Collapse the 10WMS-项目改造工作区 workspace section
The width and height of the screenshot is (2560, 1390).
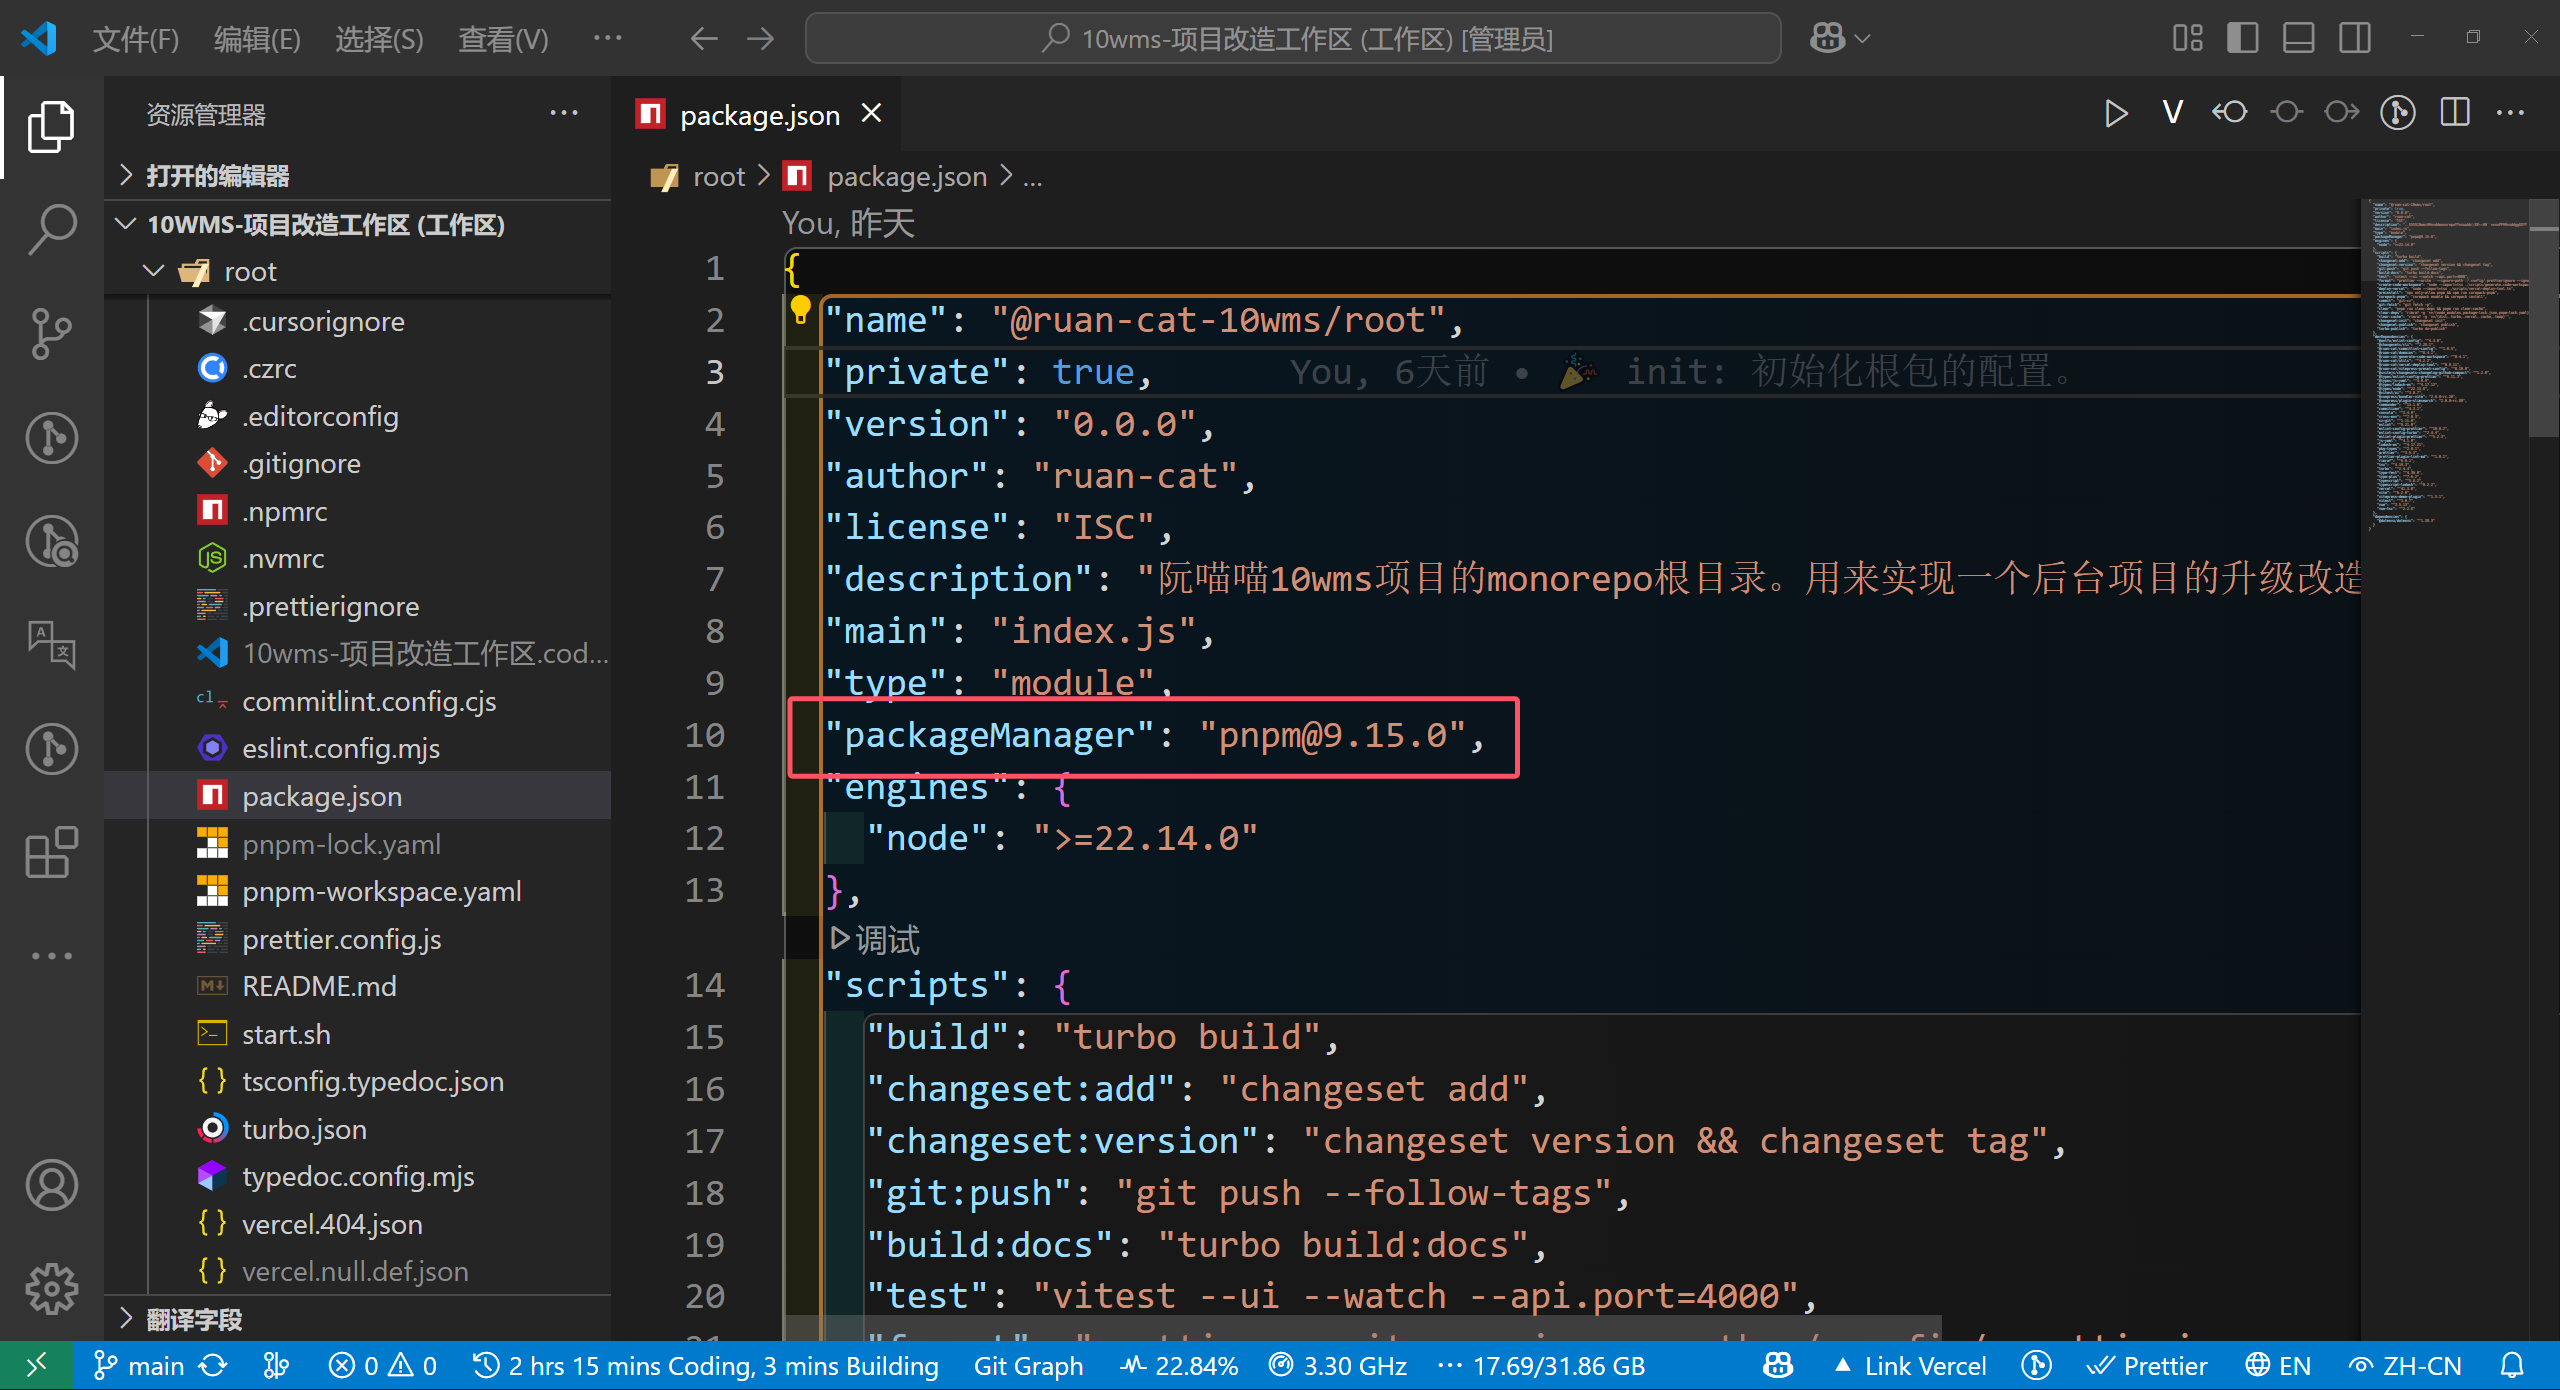click(358, 224)
